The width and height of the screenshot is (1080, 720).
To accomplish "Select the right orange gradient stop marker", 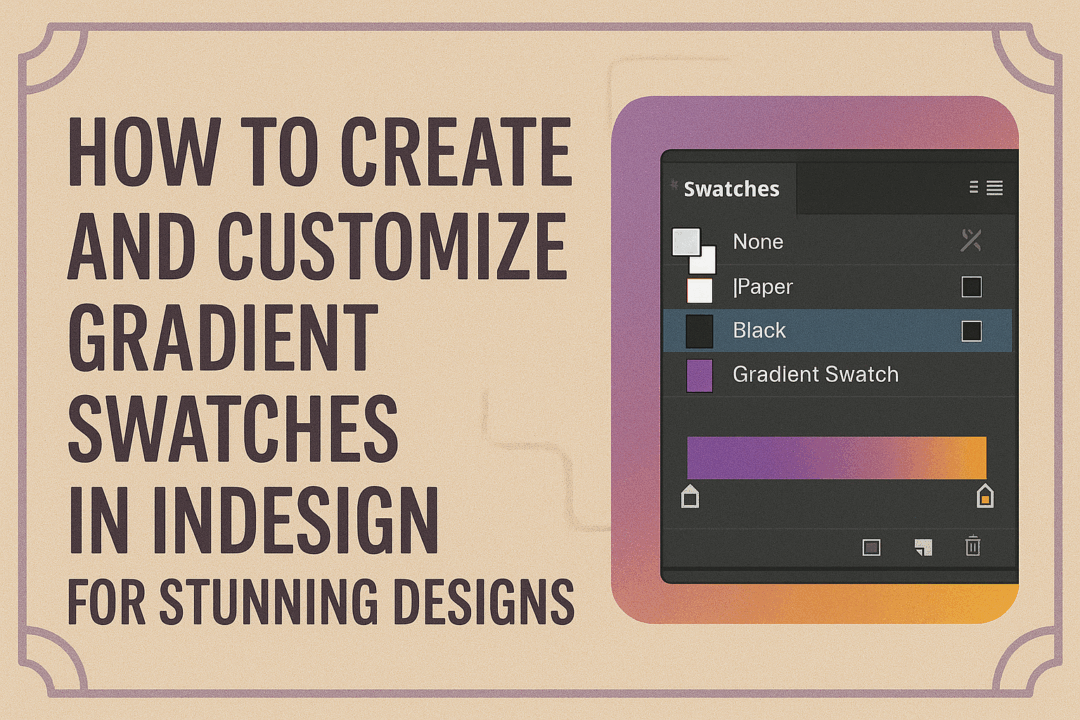I will coord(985,494).
